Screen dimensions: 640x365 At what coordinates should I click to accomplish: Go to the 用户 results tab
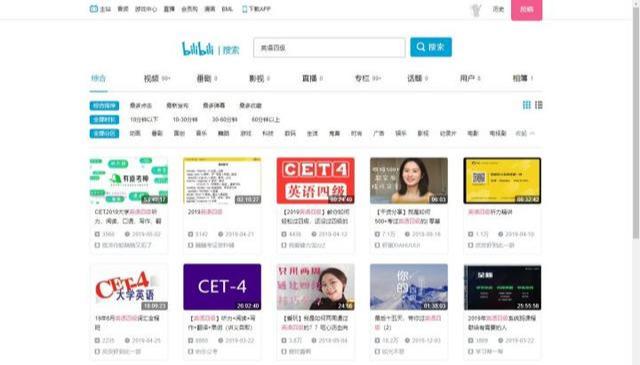pos(470,78)
